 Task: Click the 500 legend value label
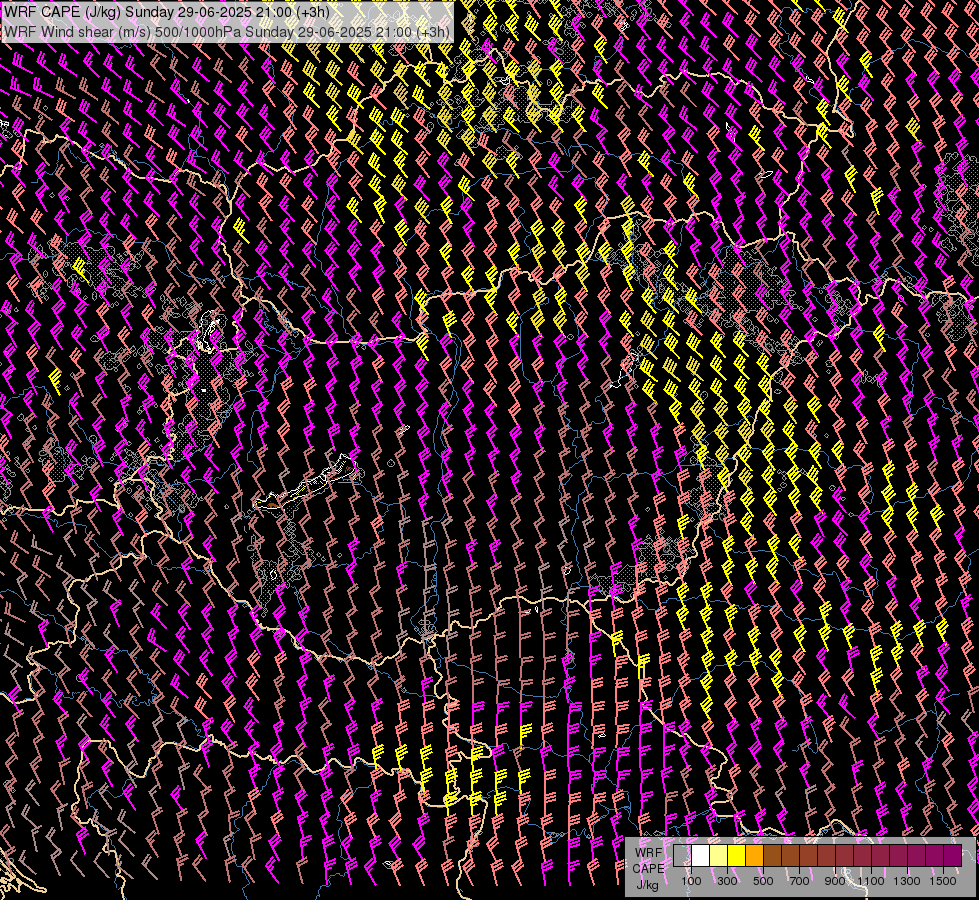(x=763, y=881)
